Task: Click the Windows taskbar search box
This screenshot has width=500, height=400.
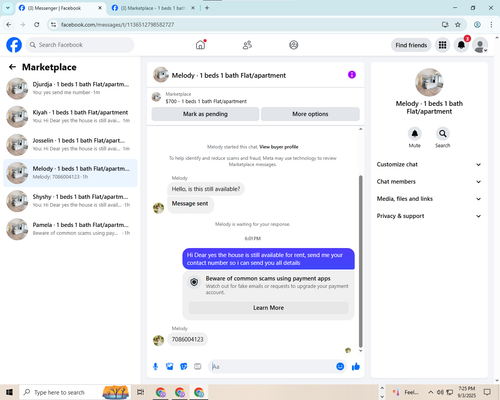Action: click(x=59, y=392)
